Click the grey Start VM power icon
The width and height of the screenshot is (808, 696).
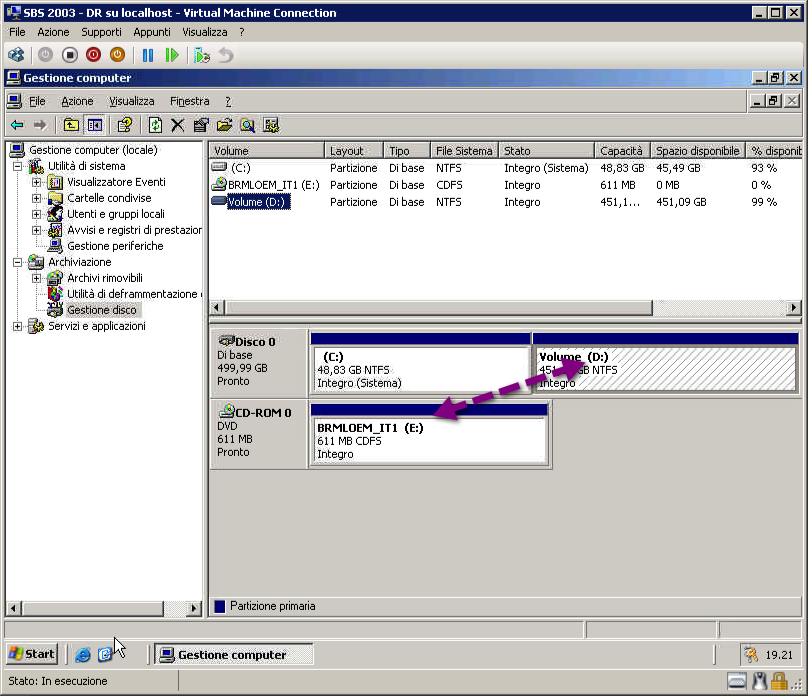tap(45, 55)
